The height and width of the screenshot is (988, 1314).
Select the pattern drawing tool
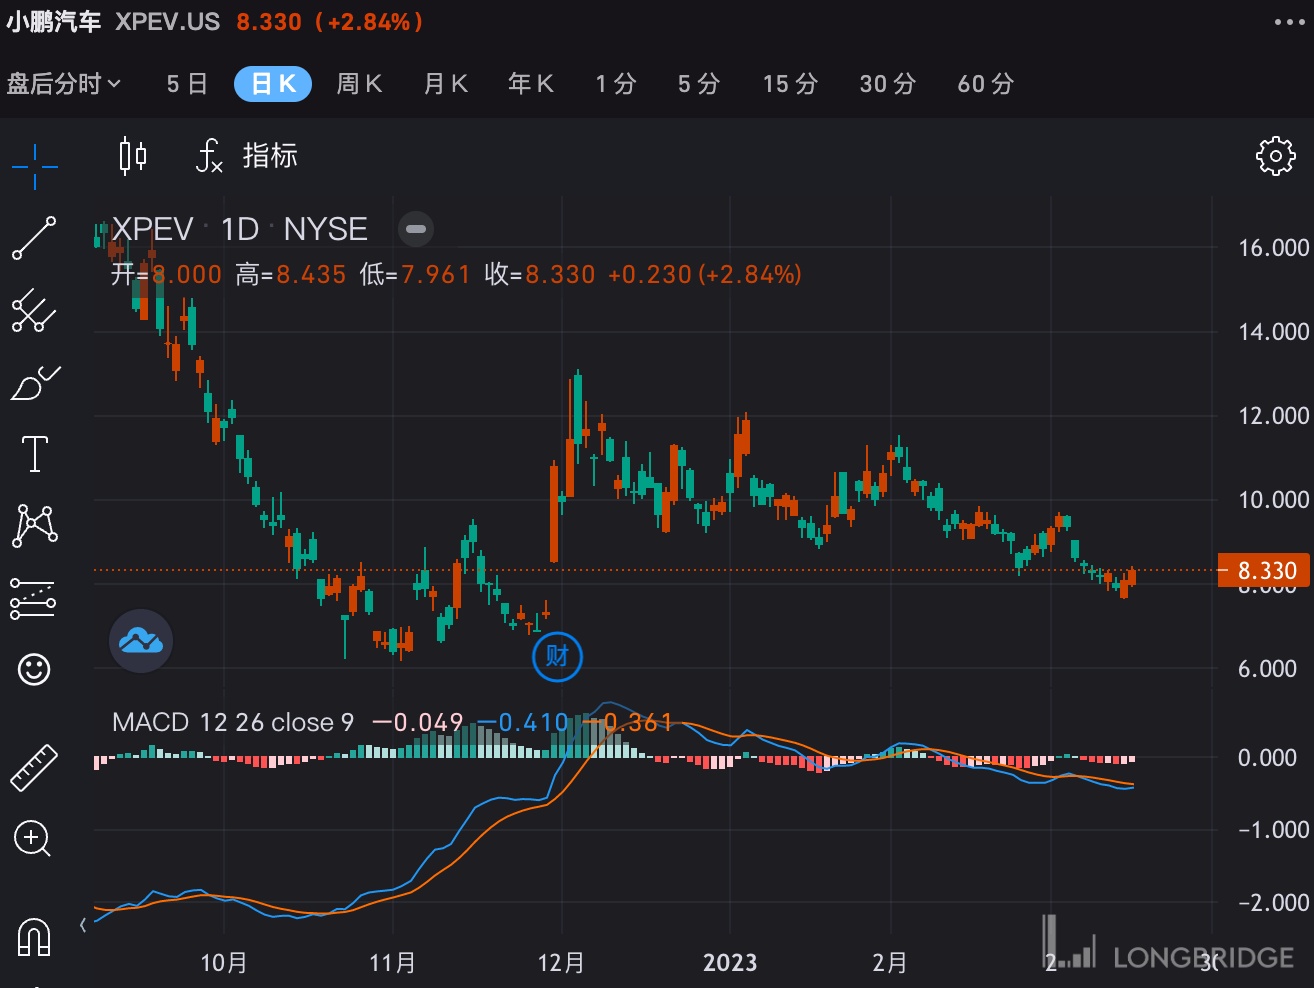pyautogui.click(x=35, y=525)
